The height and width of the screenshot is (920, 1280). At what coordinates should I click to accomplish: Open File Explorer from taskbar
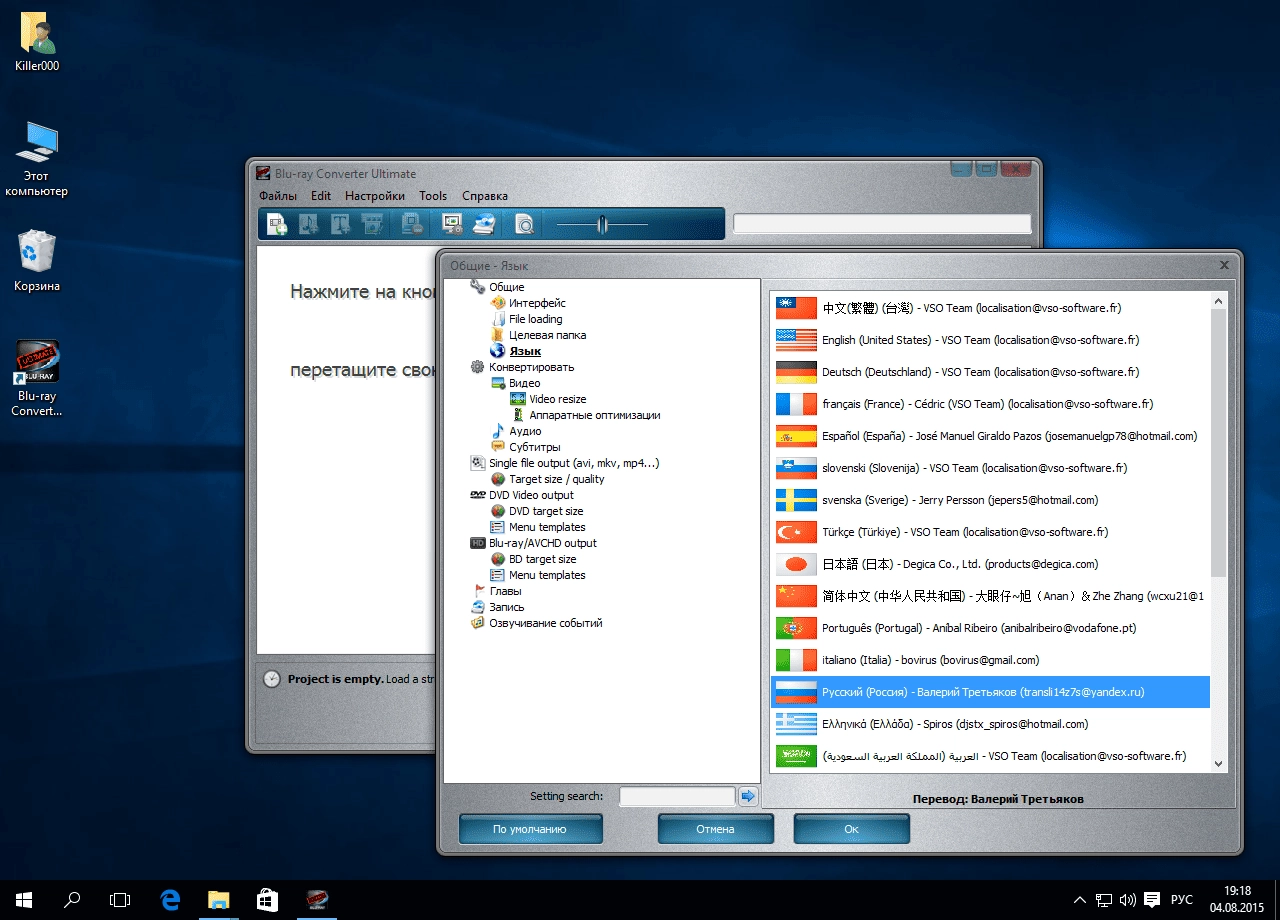point(218,900)
